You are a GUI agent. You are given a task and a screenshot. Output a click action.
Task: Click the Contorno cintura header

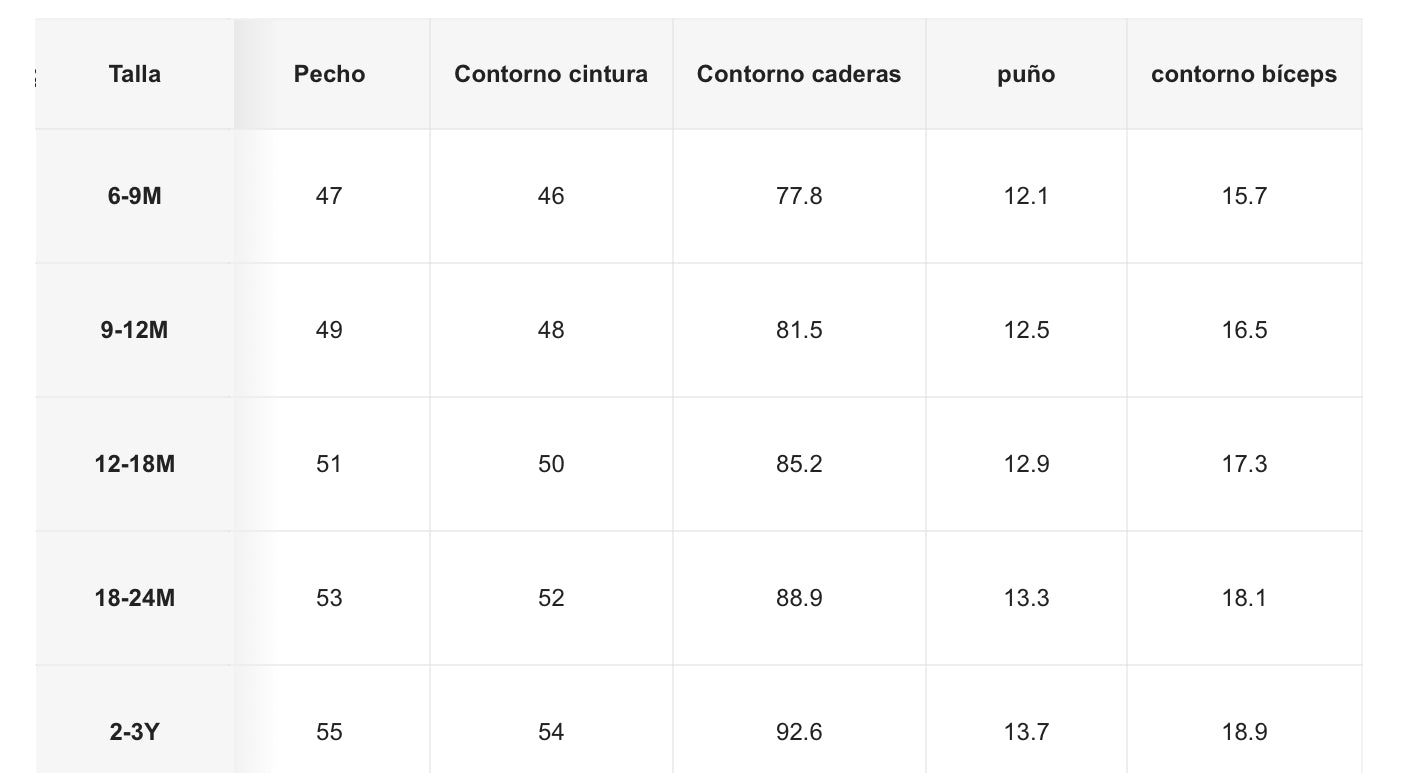[x=551, y=74]
